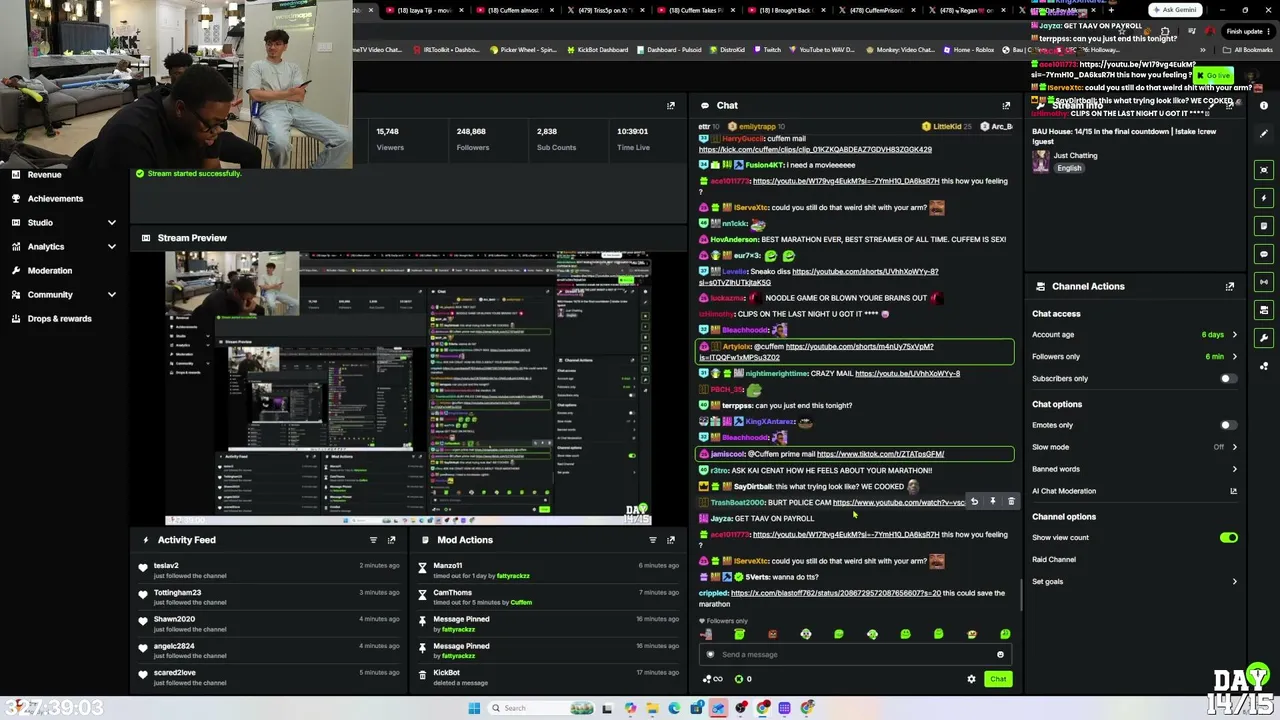This screenshot has height=720, width=1280.
Task: Turn off Show view count
Action: pos(1228,538)
